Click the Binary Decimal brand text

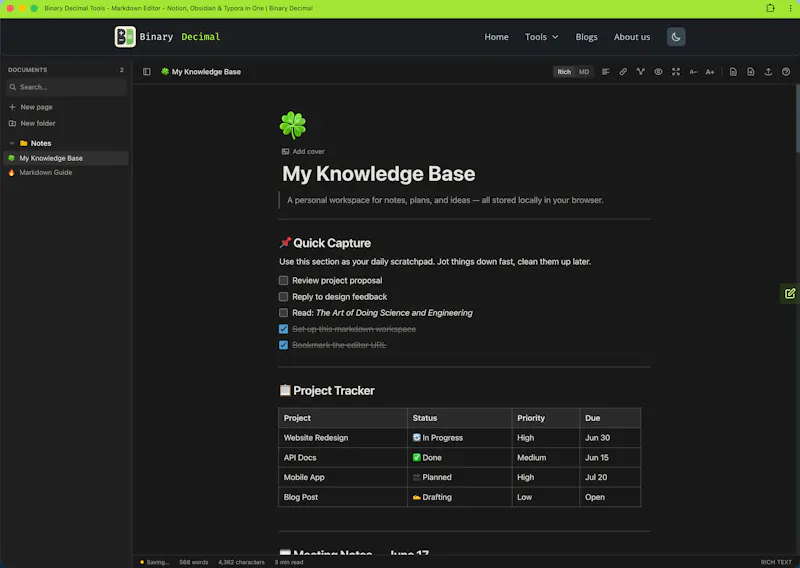pos(180,37)
